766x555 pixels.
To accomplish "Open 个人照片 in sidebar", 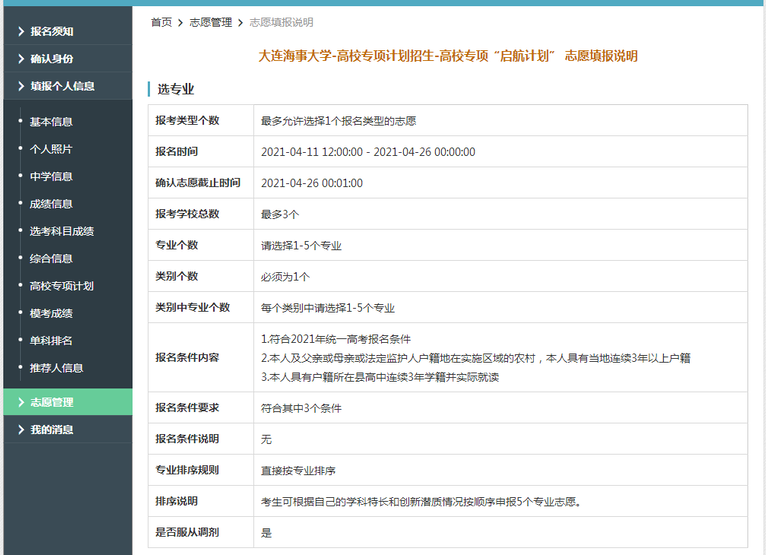I will [x=51, y=149].
